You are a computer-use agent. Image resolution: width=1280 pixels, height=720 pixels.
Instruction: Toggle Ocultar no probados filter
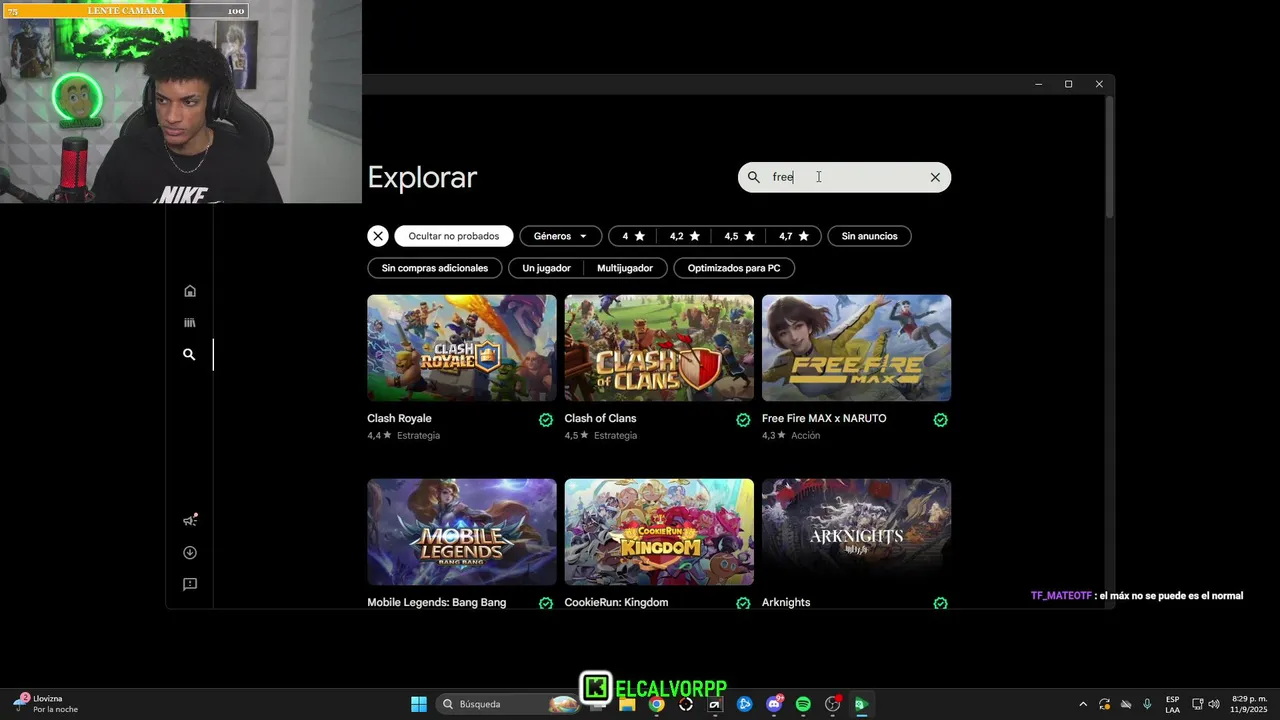(454, 236)
